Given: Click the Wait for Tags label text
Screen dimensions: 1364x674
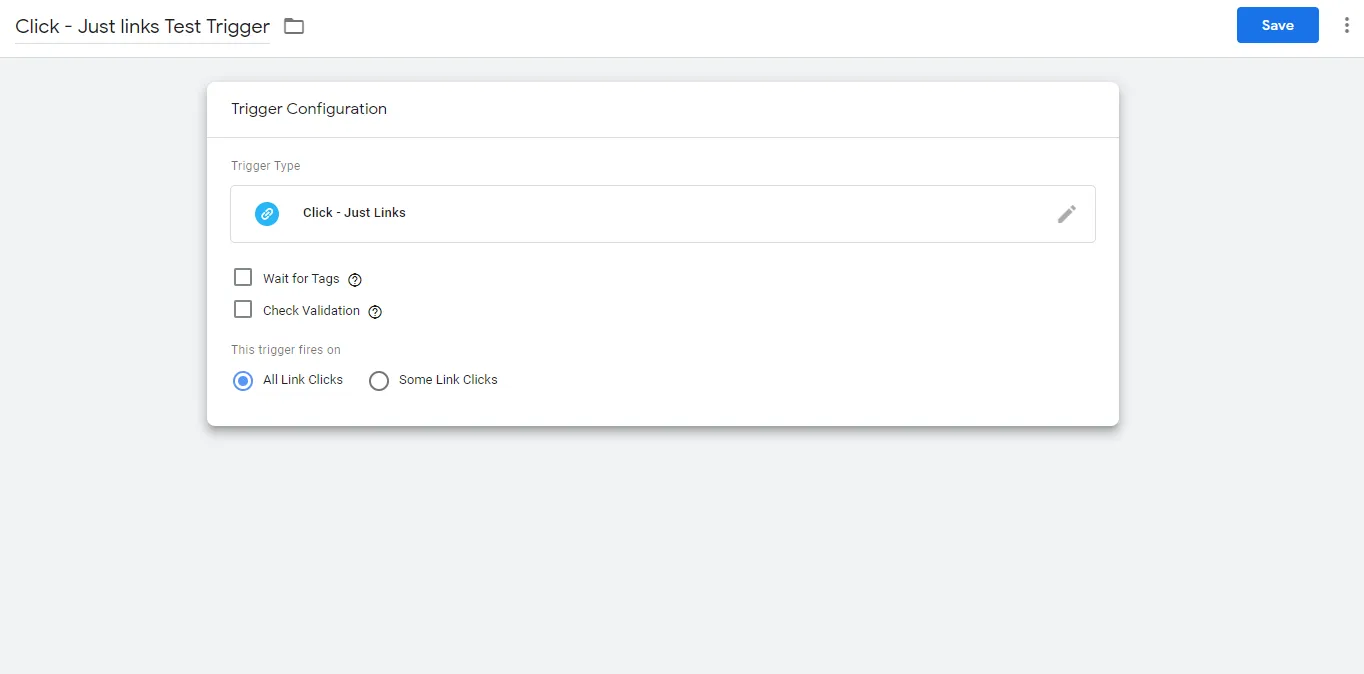Looking at the screenshot, I should click(301, 279).
